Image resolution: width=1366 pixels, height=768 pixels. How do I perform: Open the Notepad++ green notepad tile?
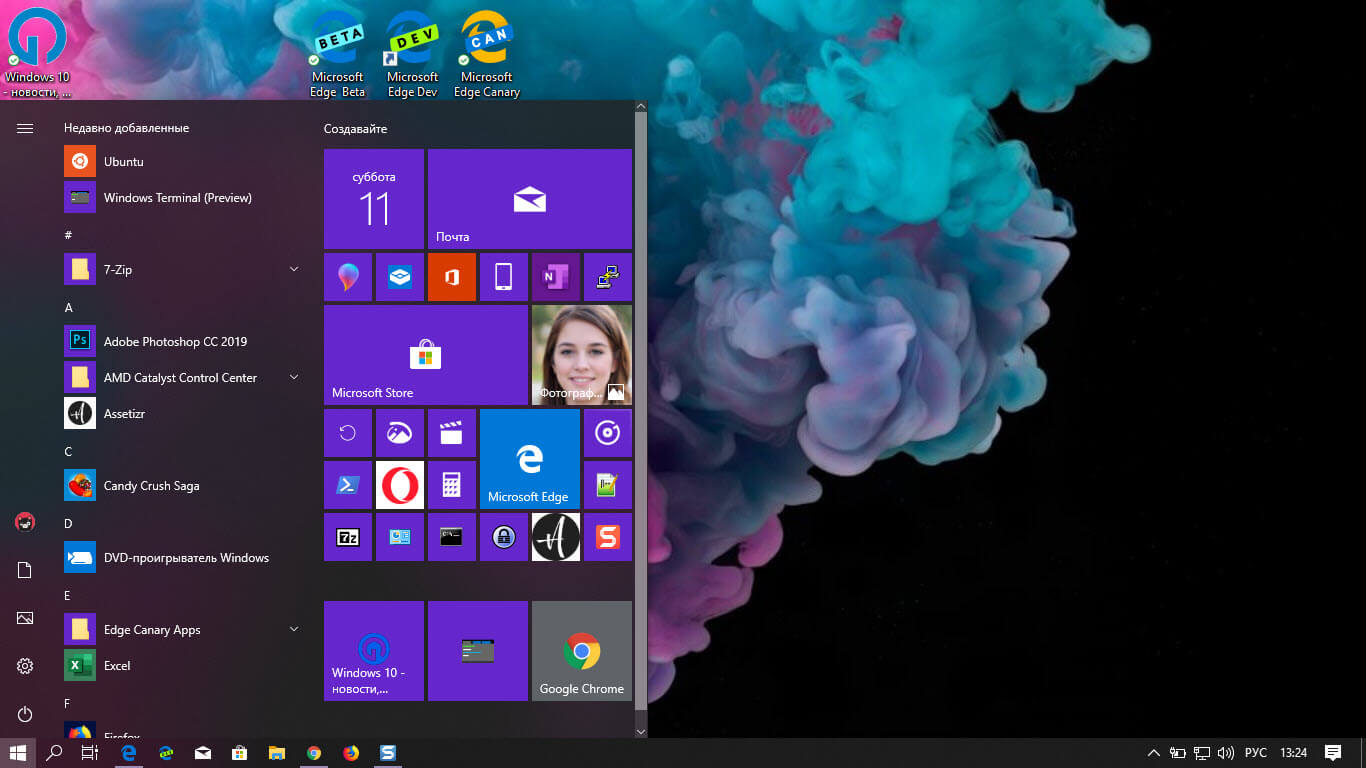tap(608, 485)
